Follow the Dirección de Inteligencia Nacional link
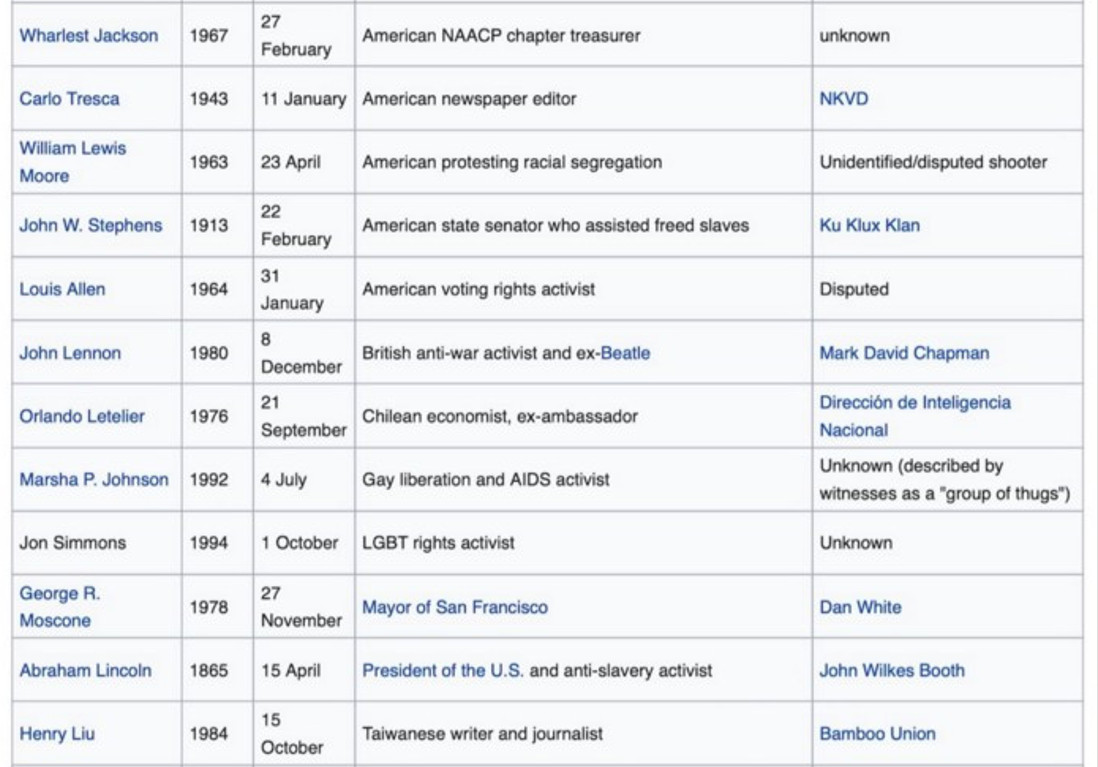The width and height of the screenshot is (1098, 767). point(915,416)
